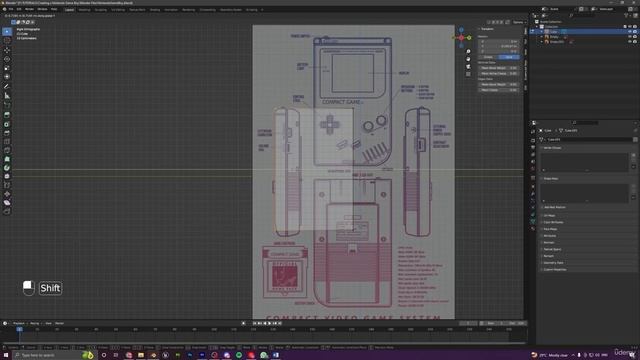Expand the Normals panel
The image size is (640, 360).
pos(548,242)
